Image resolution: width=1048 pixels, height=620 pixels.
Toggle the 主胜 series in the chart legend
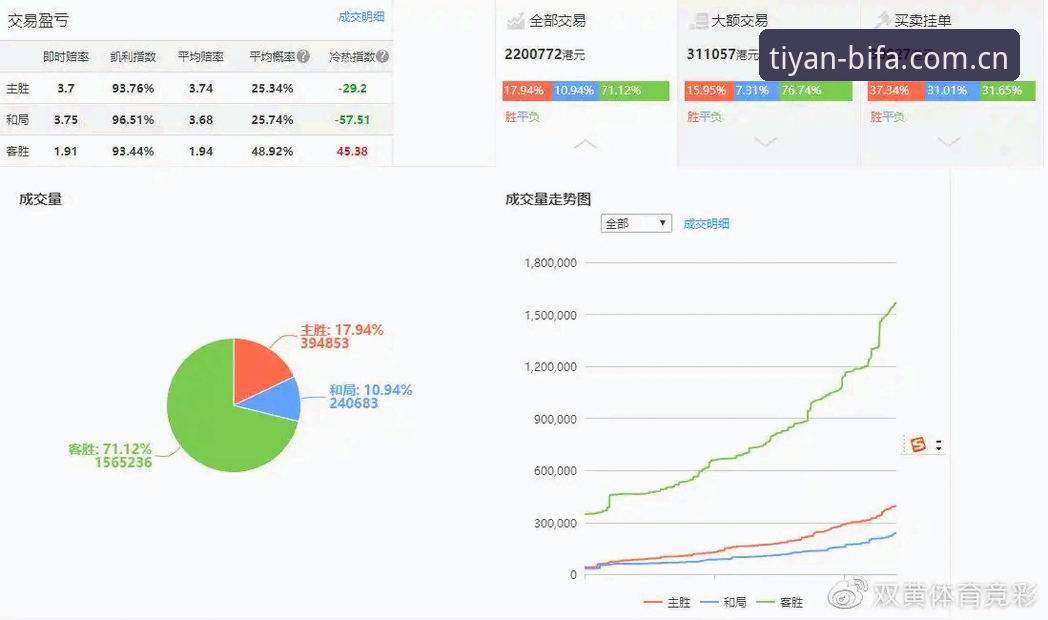(x=667, y=603)
